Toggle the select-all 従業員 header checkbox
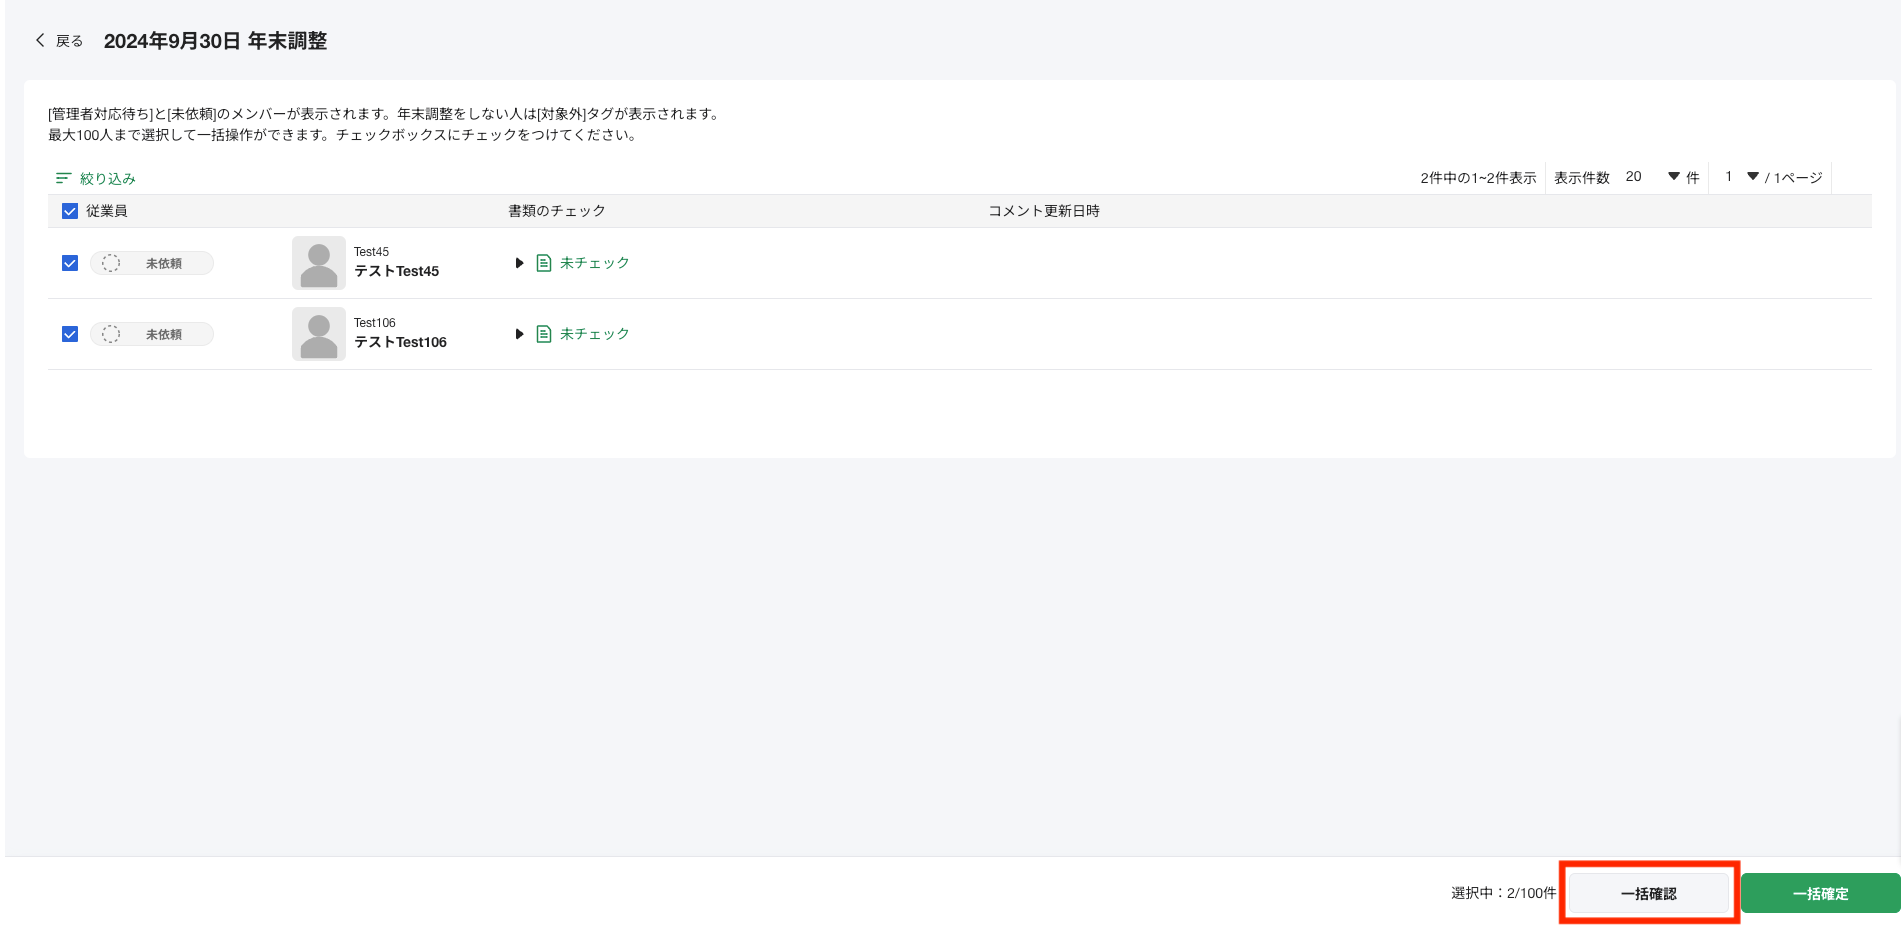This screenshot has height=928, width=1901. pyautogui.click(x=69, y=211)
